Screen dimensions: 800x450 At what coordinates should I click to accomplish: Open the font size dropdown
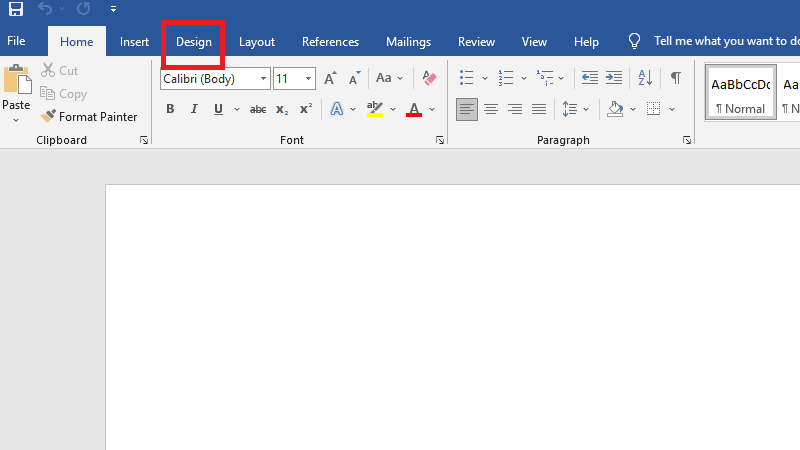tap(309, 78)
